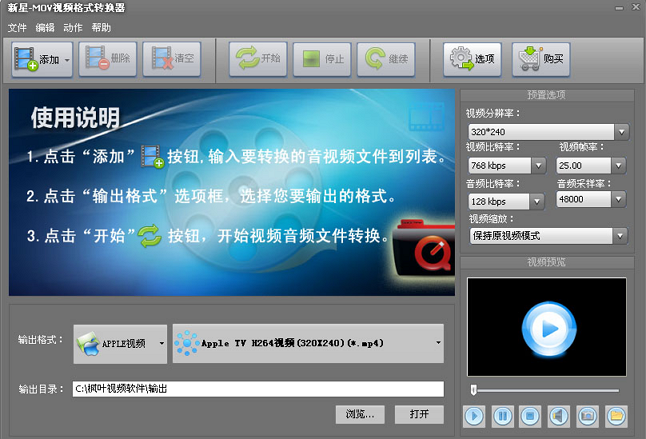646x439 pixels.
Task: Expand the 音频采样率 48000 dropdown
Action: [618, 199]
